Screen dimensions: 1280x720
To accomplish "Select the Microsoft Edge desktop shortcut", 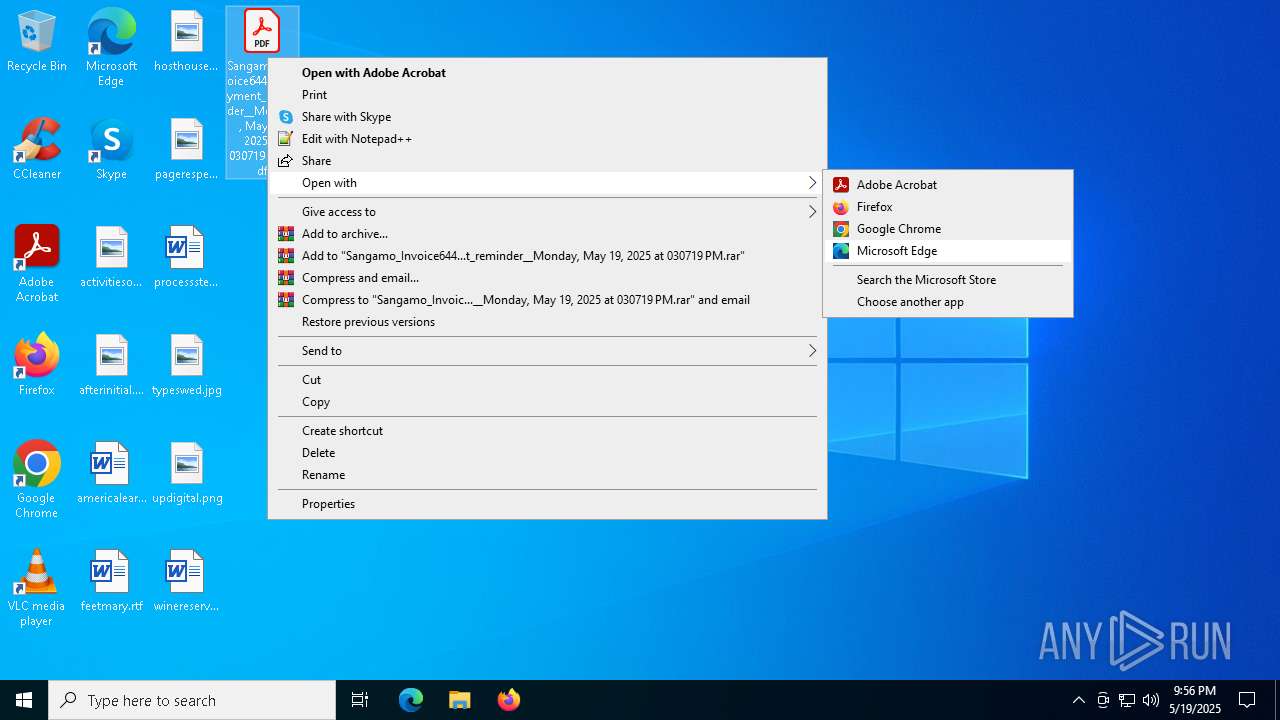I will (111, 48).
